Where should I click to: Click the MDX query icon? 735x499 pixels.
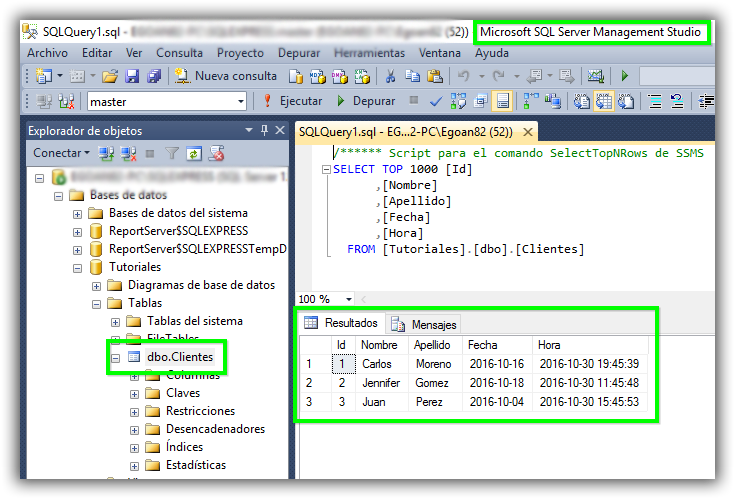[318, 76]
